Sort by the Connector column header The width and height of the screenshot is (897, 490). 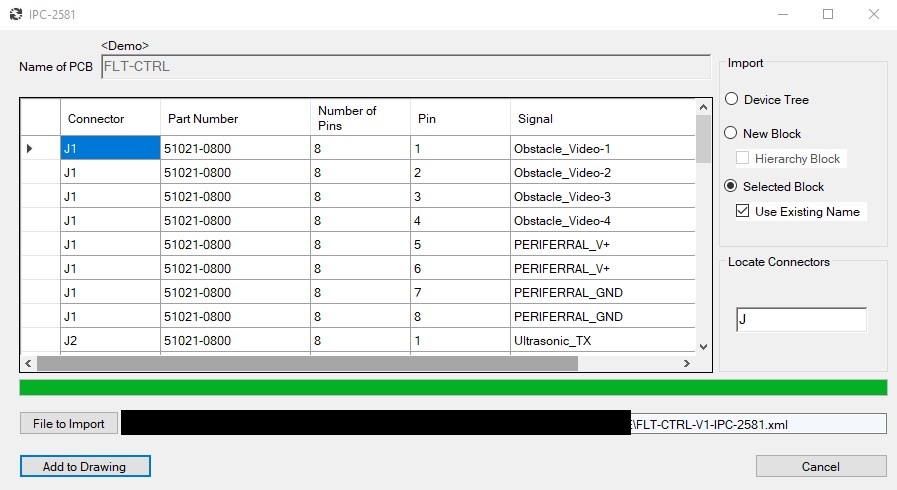110,118
